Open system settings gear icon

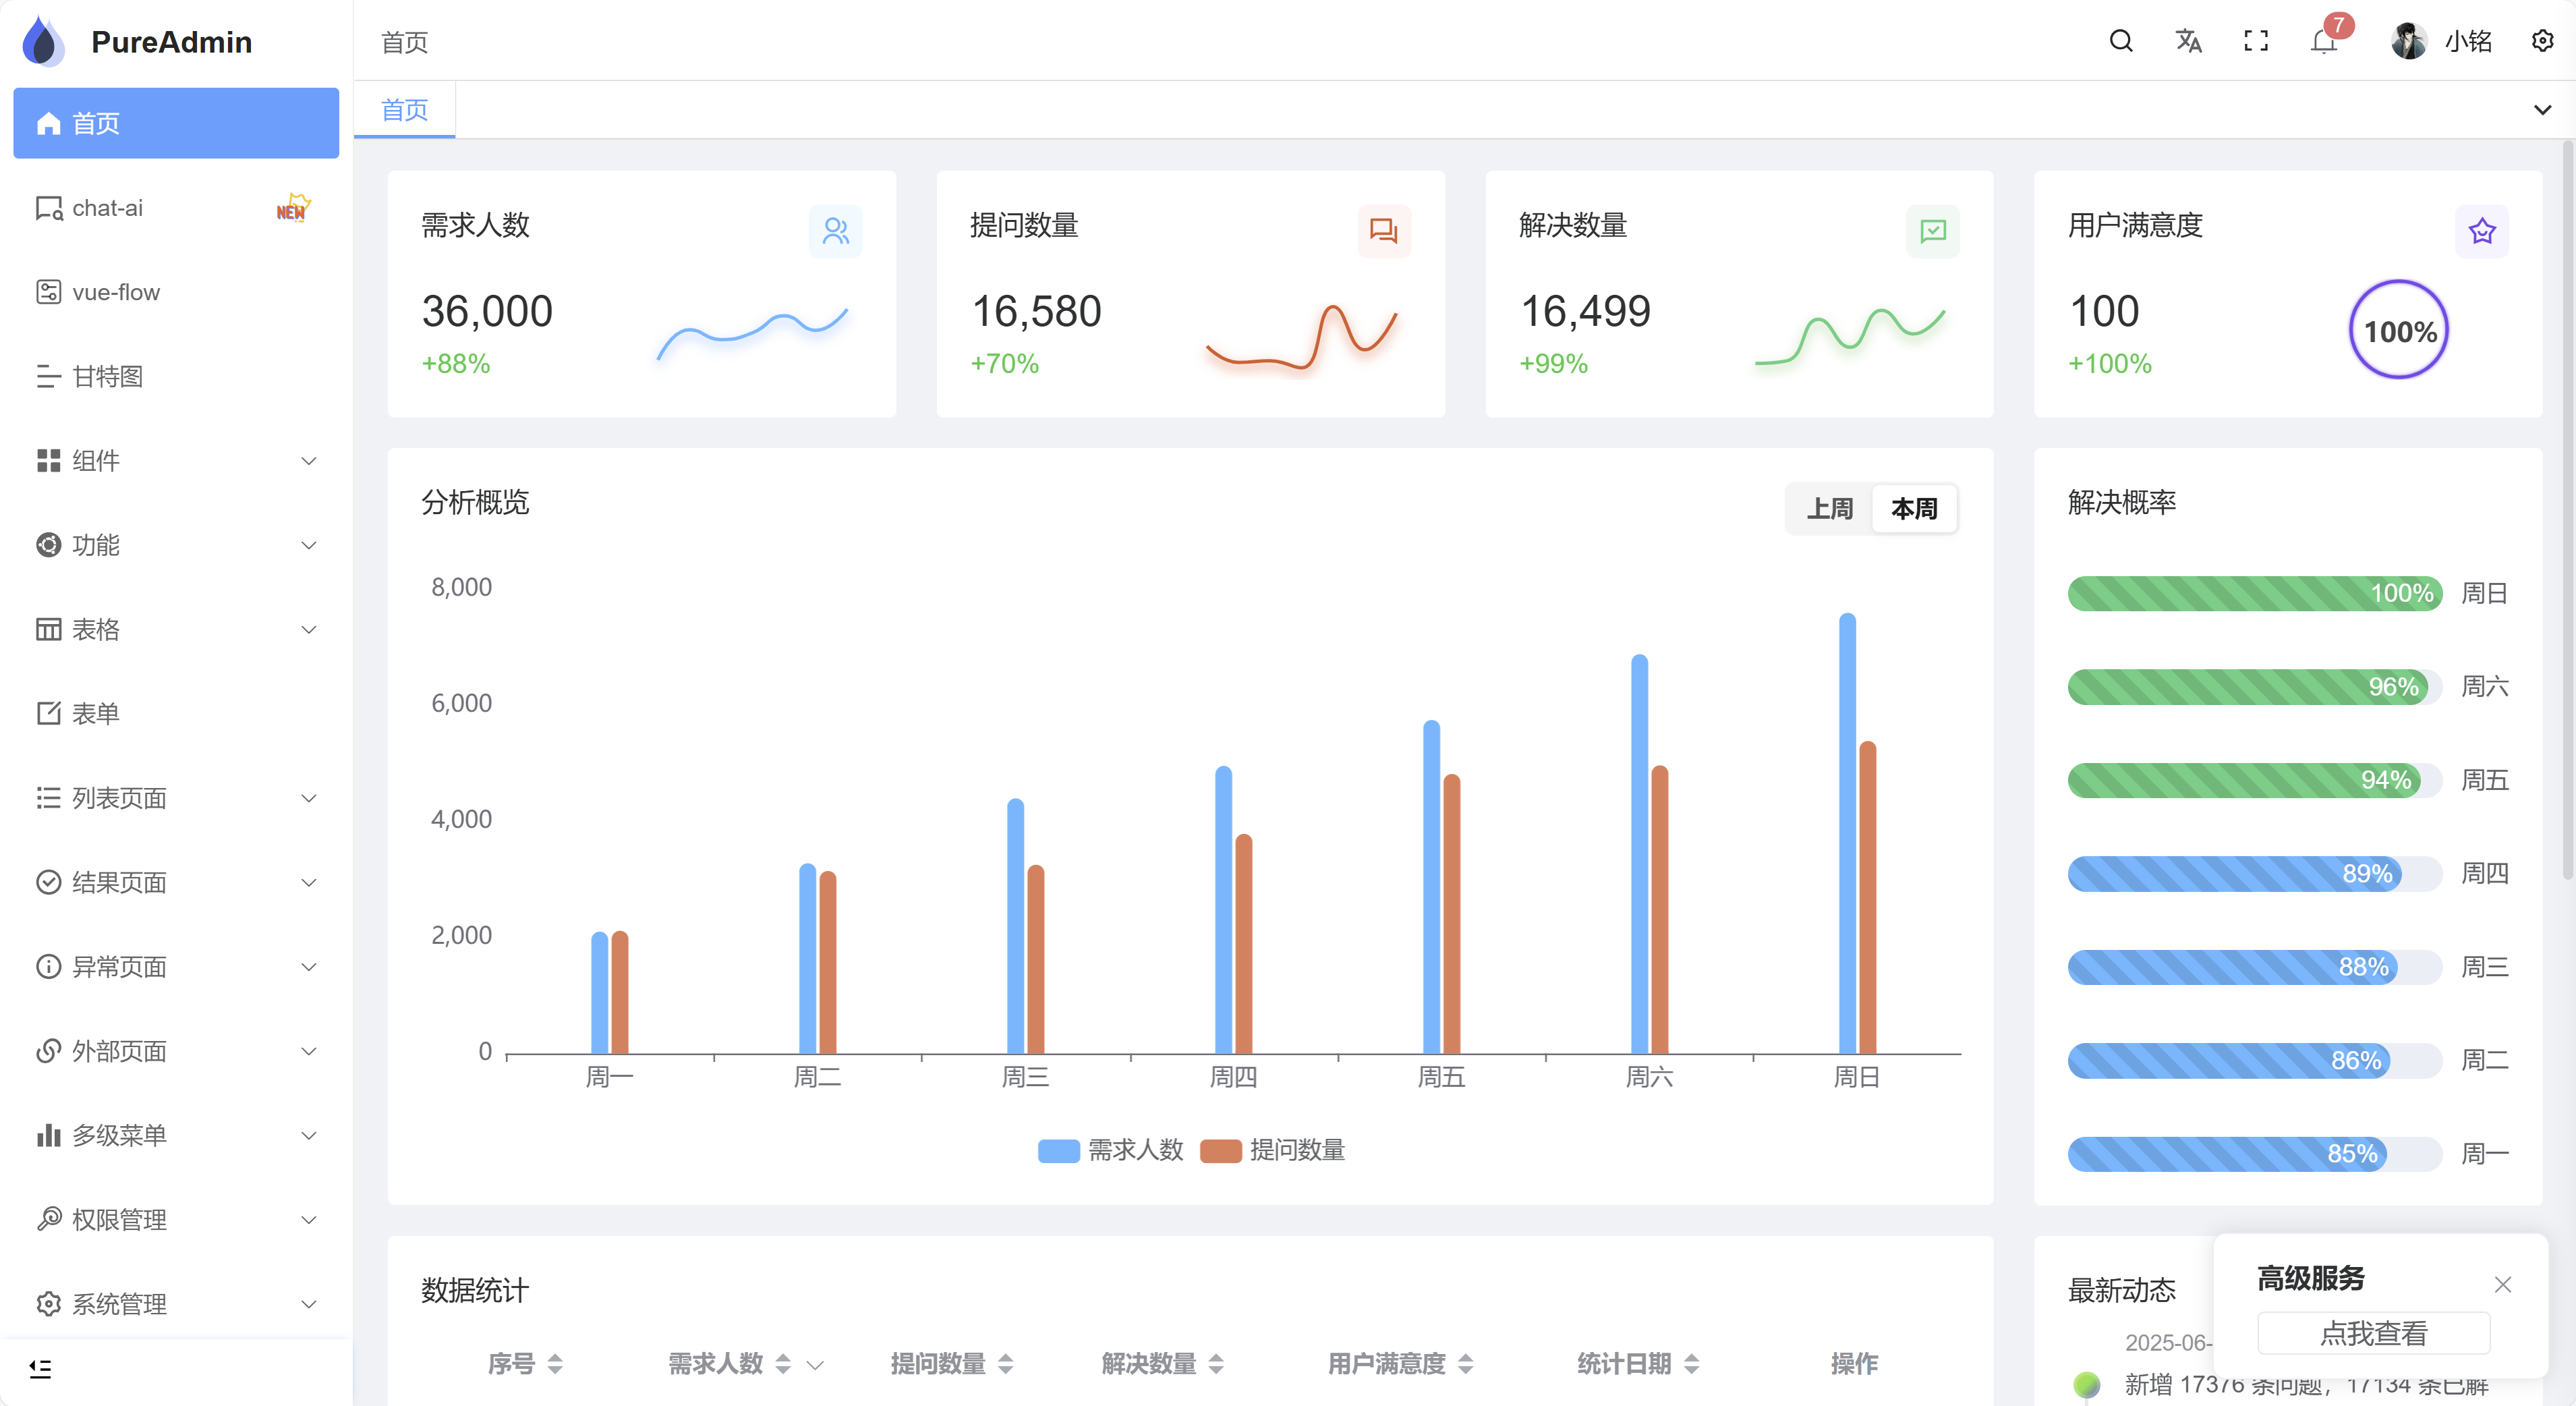coord(2542,41)
